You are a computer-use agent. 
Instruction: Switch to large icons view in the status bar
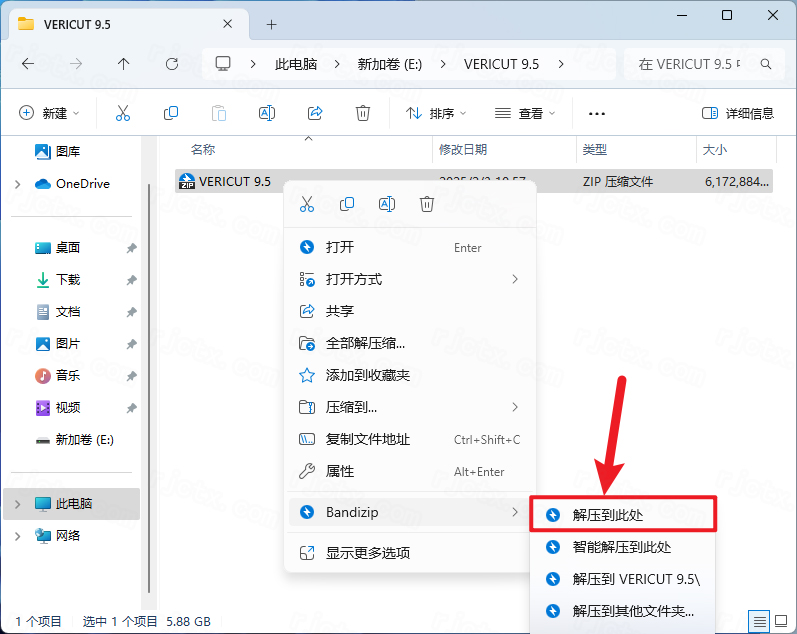pos(781,621)
